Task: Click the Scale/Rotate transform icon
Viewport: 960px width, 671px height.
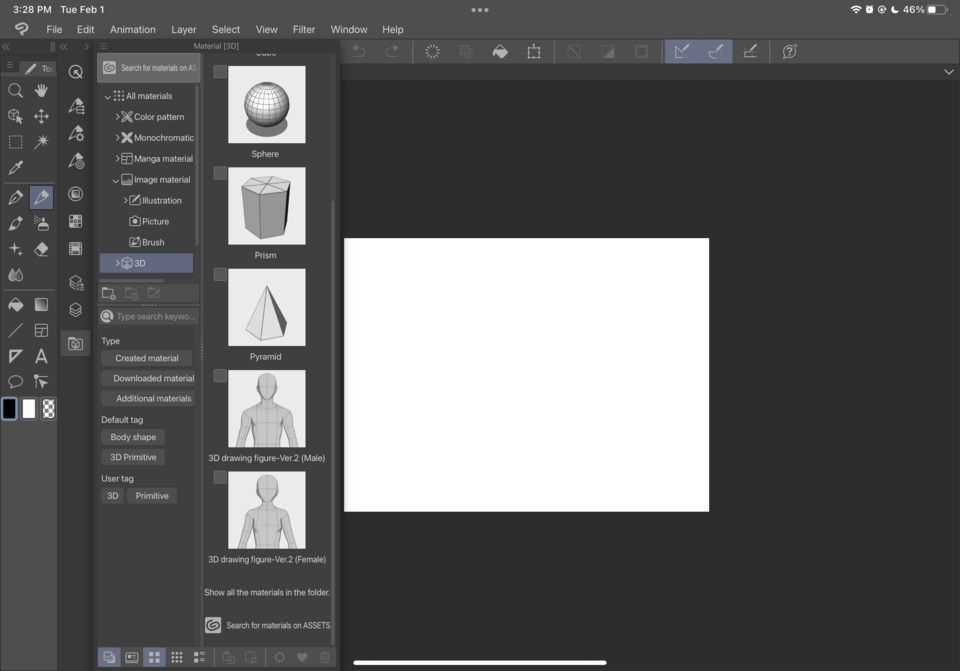Action: click(534, 52)
